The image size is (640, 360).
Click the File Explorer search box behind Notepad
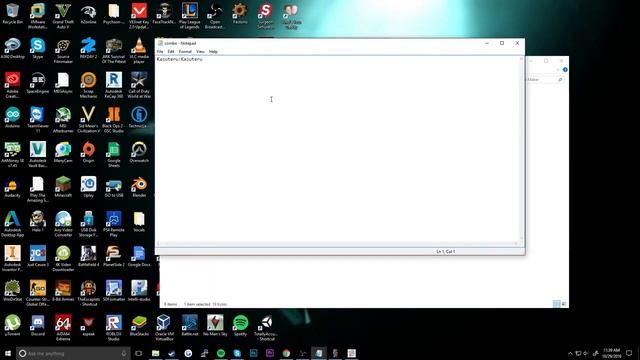pyautogui.click(x=545, y=80)
